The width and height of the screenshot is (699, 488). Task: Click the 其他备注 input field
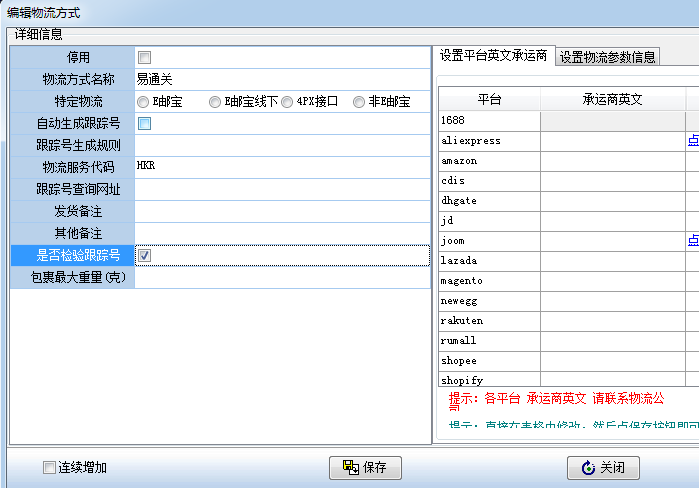pos(282,233)
